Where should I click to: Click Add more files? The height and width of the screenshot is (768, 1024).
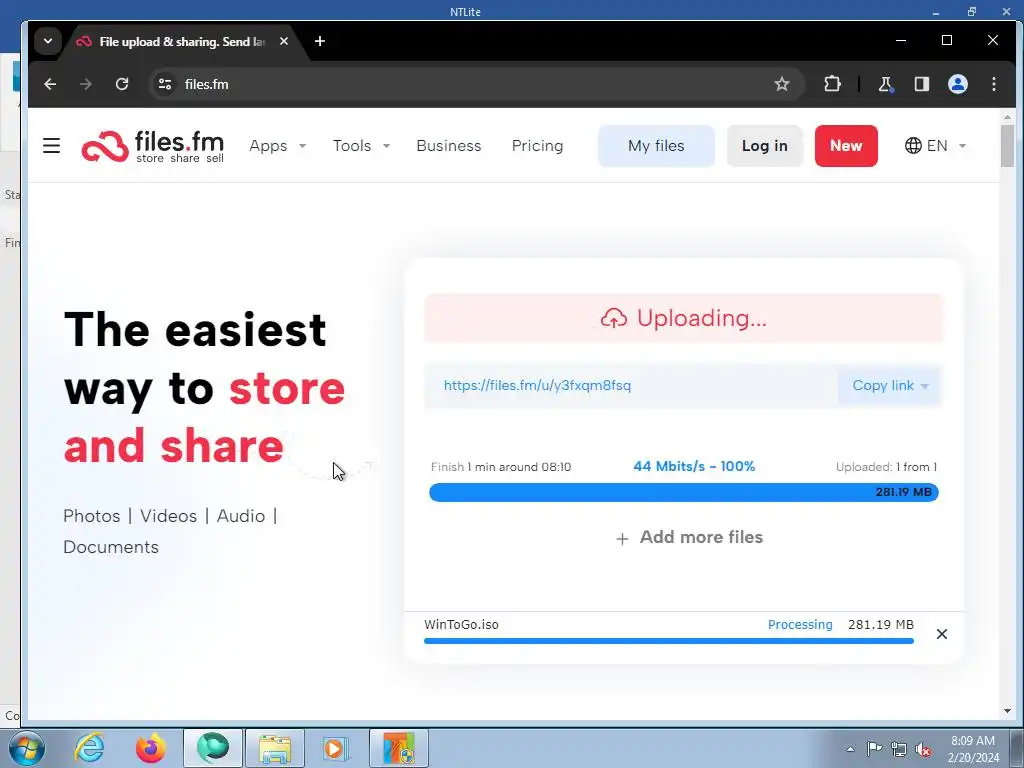(690, 537)
